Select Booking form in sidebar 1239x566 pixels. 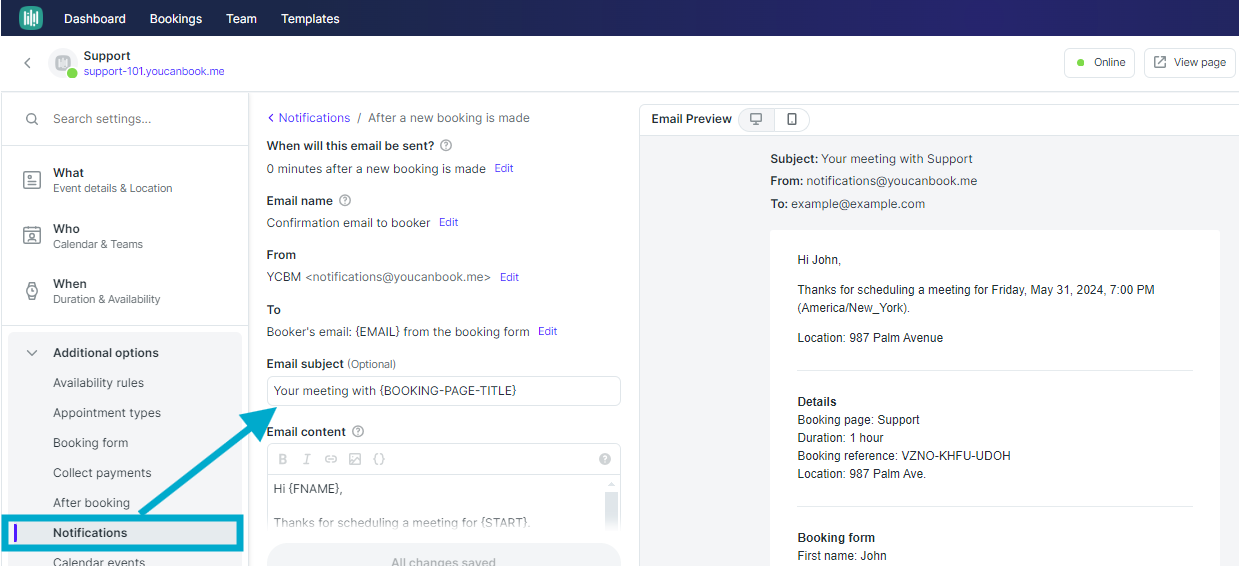tap(91, 443)
